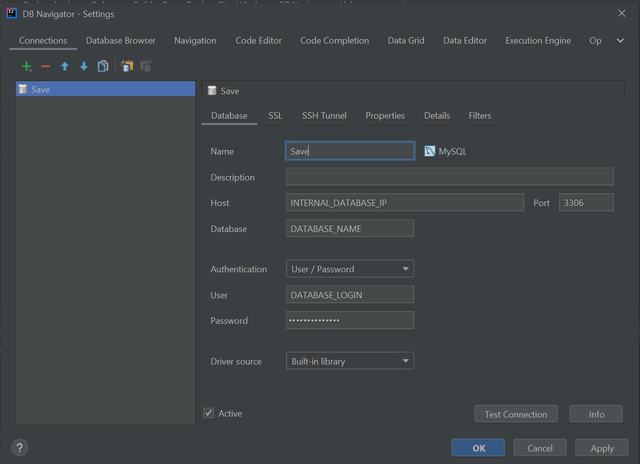Viewport: 640px width, 464px height.
Task: Click the MySQL label text
Action: click(x=452, y=151)
